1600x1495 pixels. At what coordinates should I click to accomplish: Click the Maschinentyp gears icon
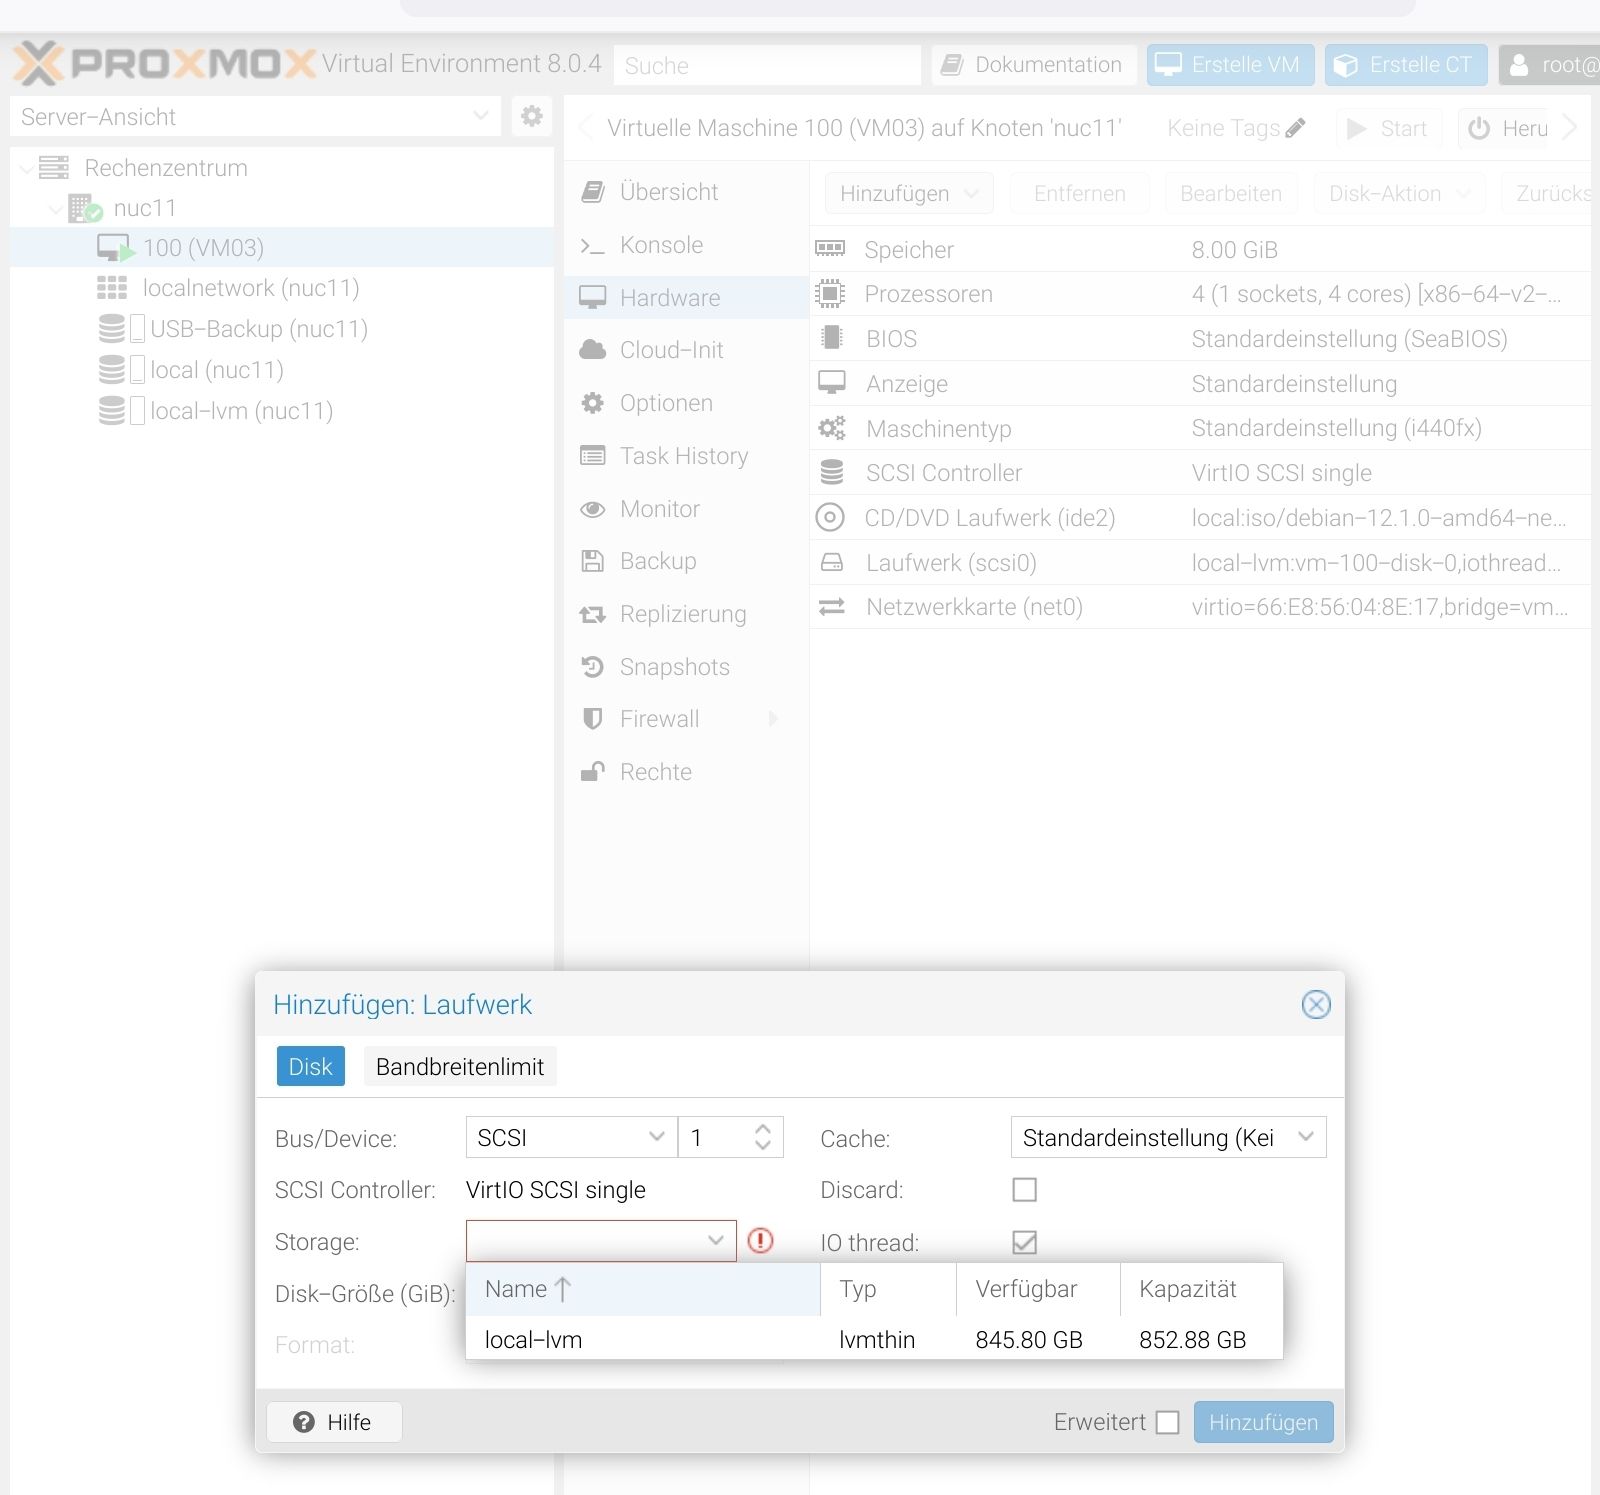point(831,428)
